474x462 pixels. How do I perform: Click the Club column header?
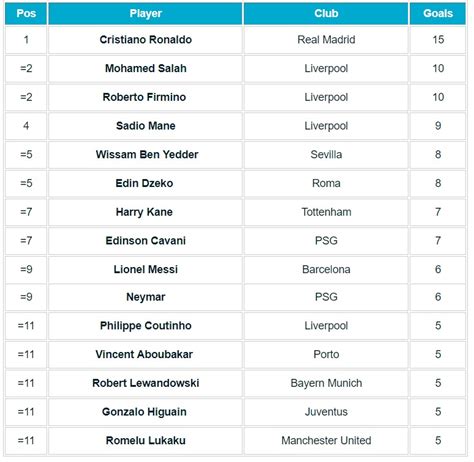(x=326, y=14)
